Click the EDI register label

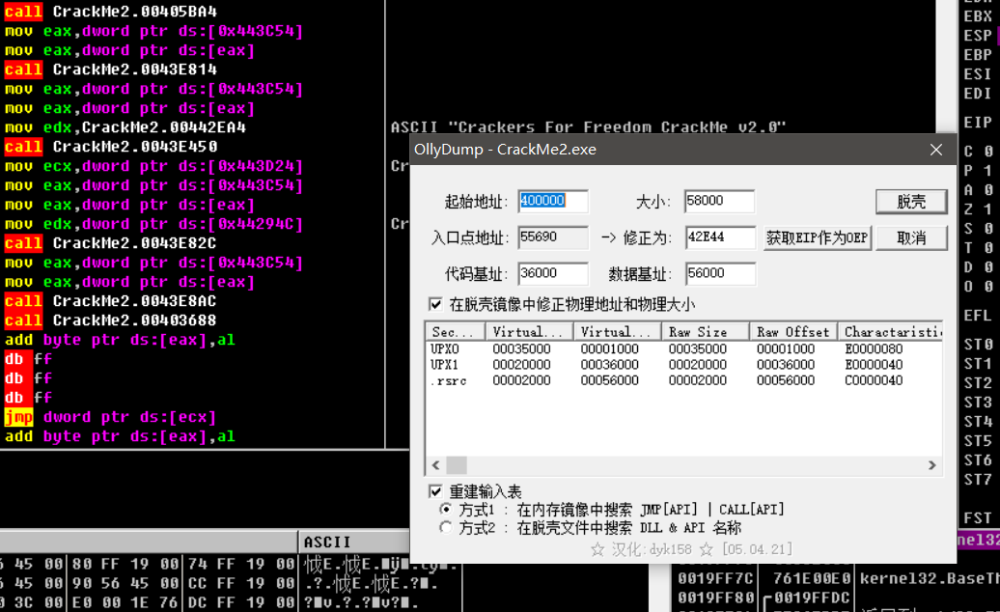pos(978,94)
